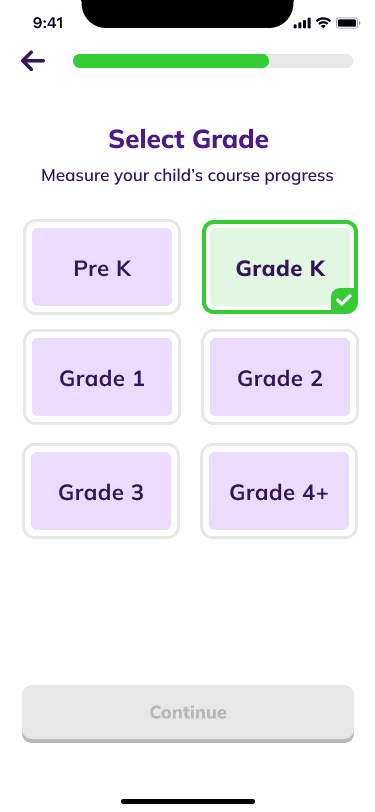Click the green filled part of progress bar
The width and height of the screenshot is (375, 812).
click(x=171, y=61)
